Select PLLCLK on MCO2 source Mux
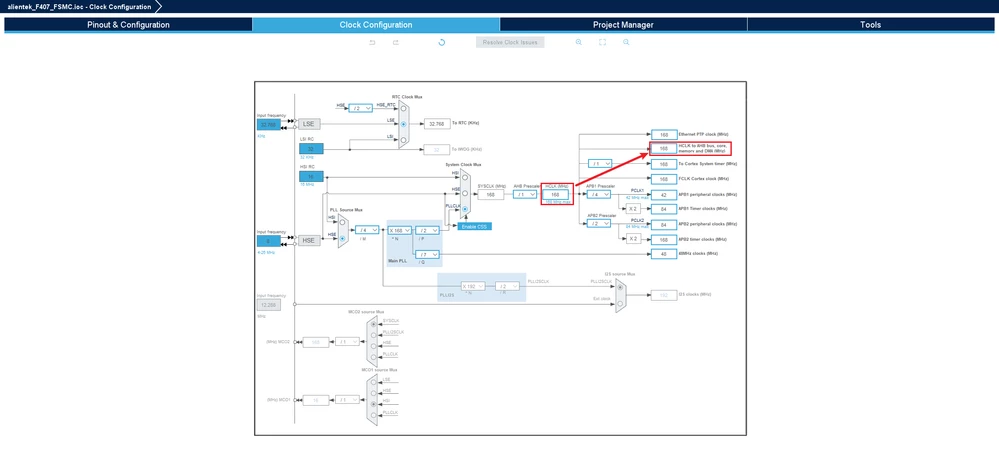Screen dimensions: 999x471 tap(373, 357)
